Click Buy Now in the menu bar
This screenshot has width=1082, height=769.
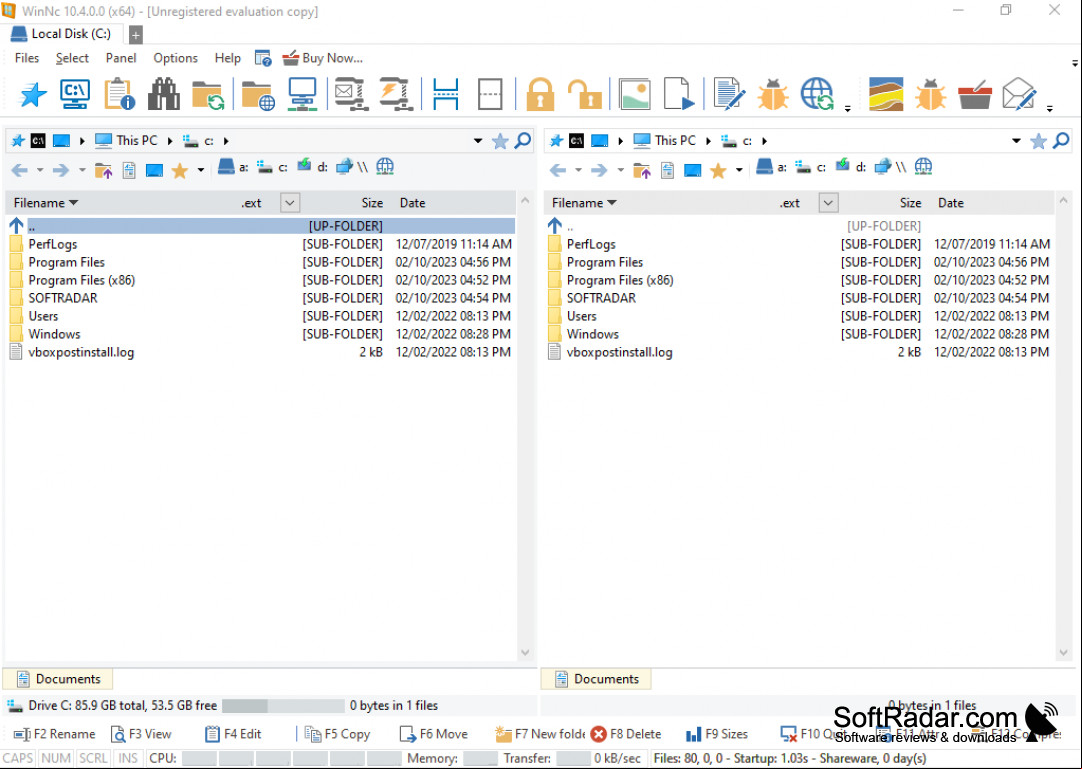pyautogui.click(x=323, y=58)
